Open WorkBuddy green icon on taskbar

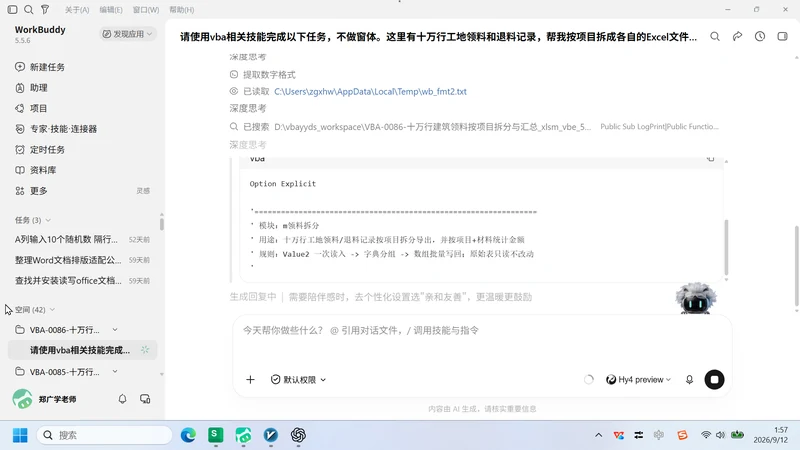click(243, 435)
